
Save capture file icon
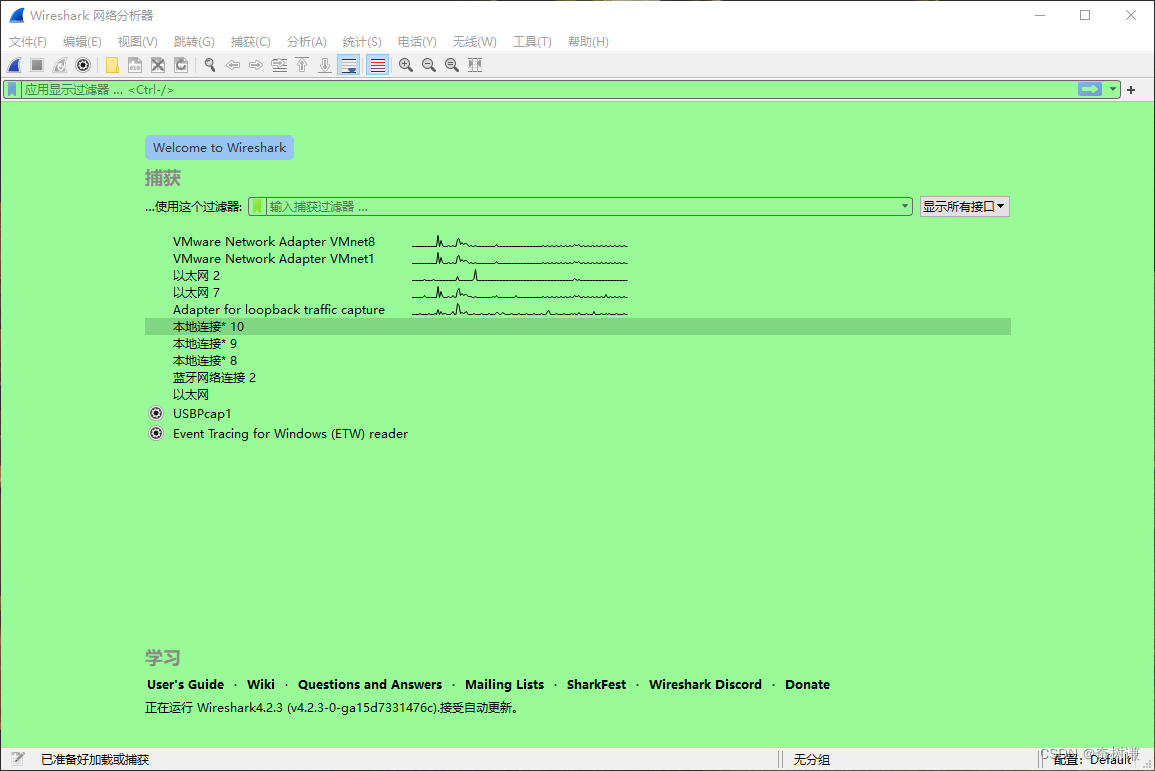coord(135,65)
